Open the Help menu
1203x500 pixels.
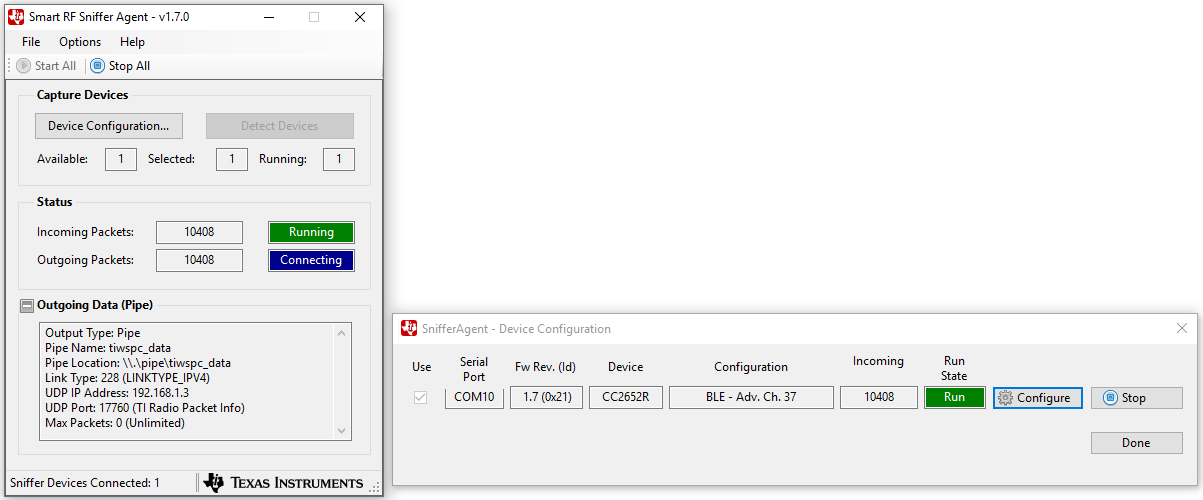tap(132, 42)
